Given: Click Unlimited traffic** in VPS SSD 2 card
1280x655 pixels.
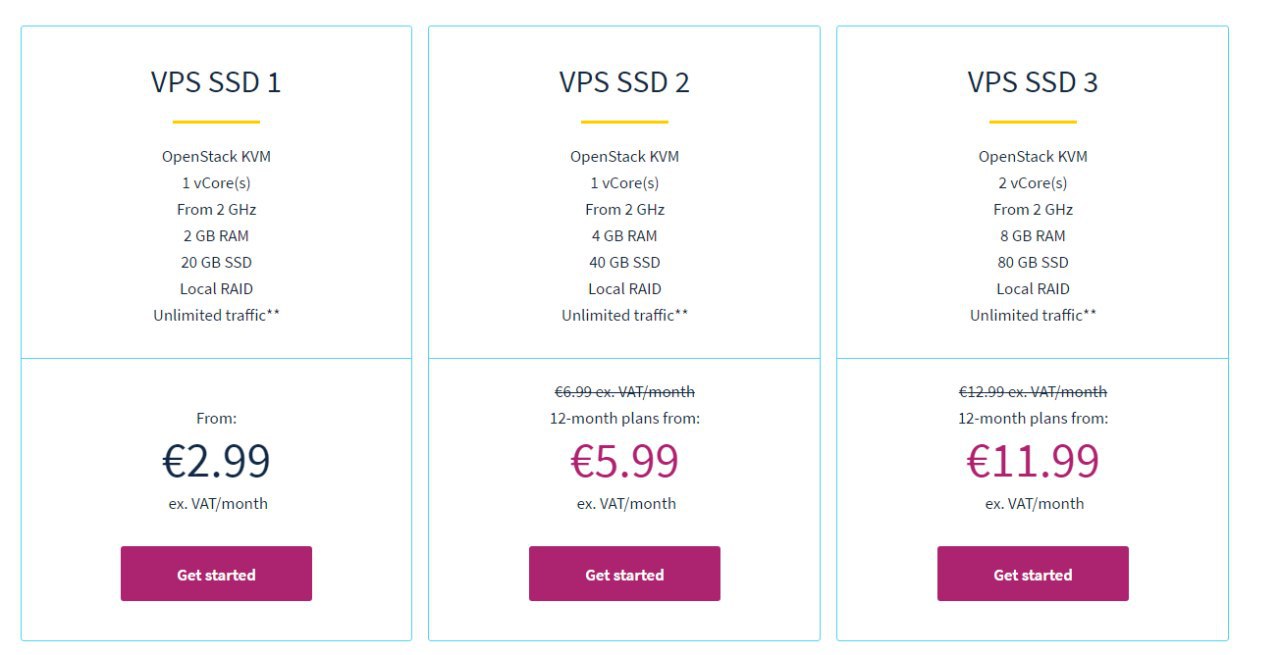Looking at the screenshot, I should coord(624,315).
